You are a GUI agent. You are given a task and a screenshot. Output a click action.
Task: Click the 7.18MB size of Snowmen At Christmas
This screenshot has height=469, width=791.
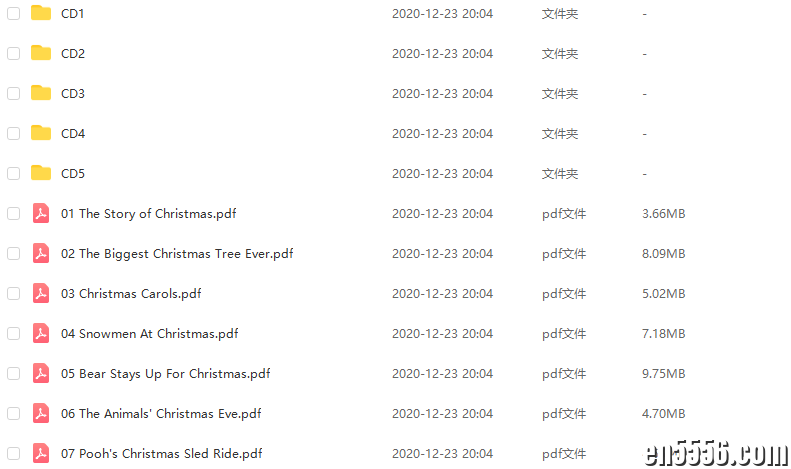(x=663, y=333)
